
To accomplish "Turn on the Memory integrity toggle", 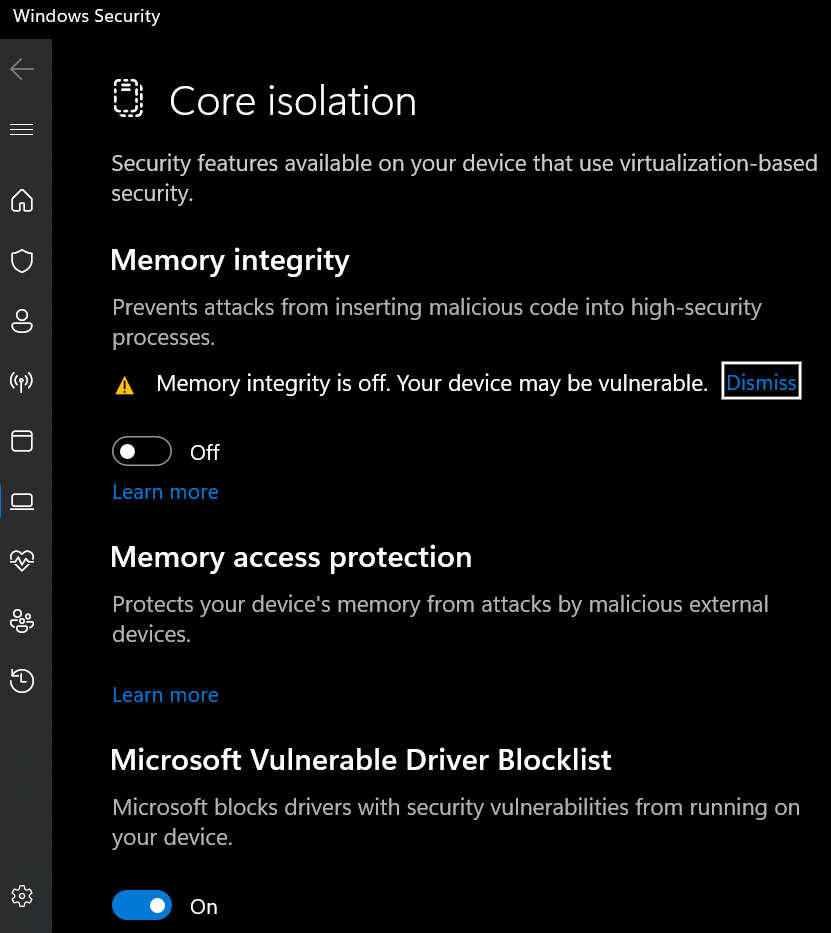I will coord(141,451).
